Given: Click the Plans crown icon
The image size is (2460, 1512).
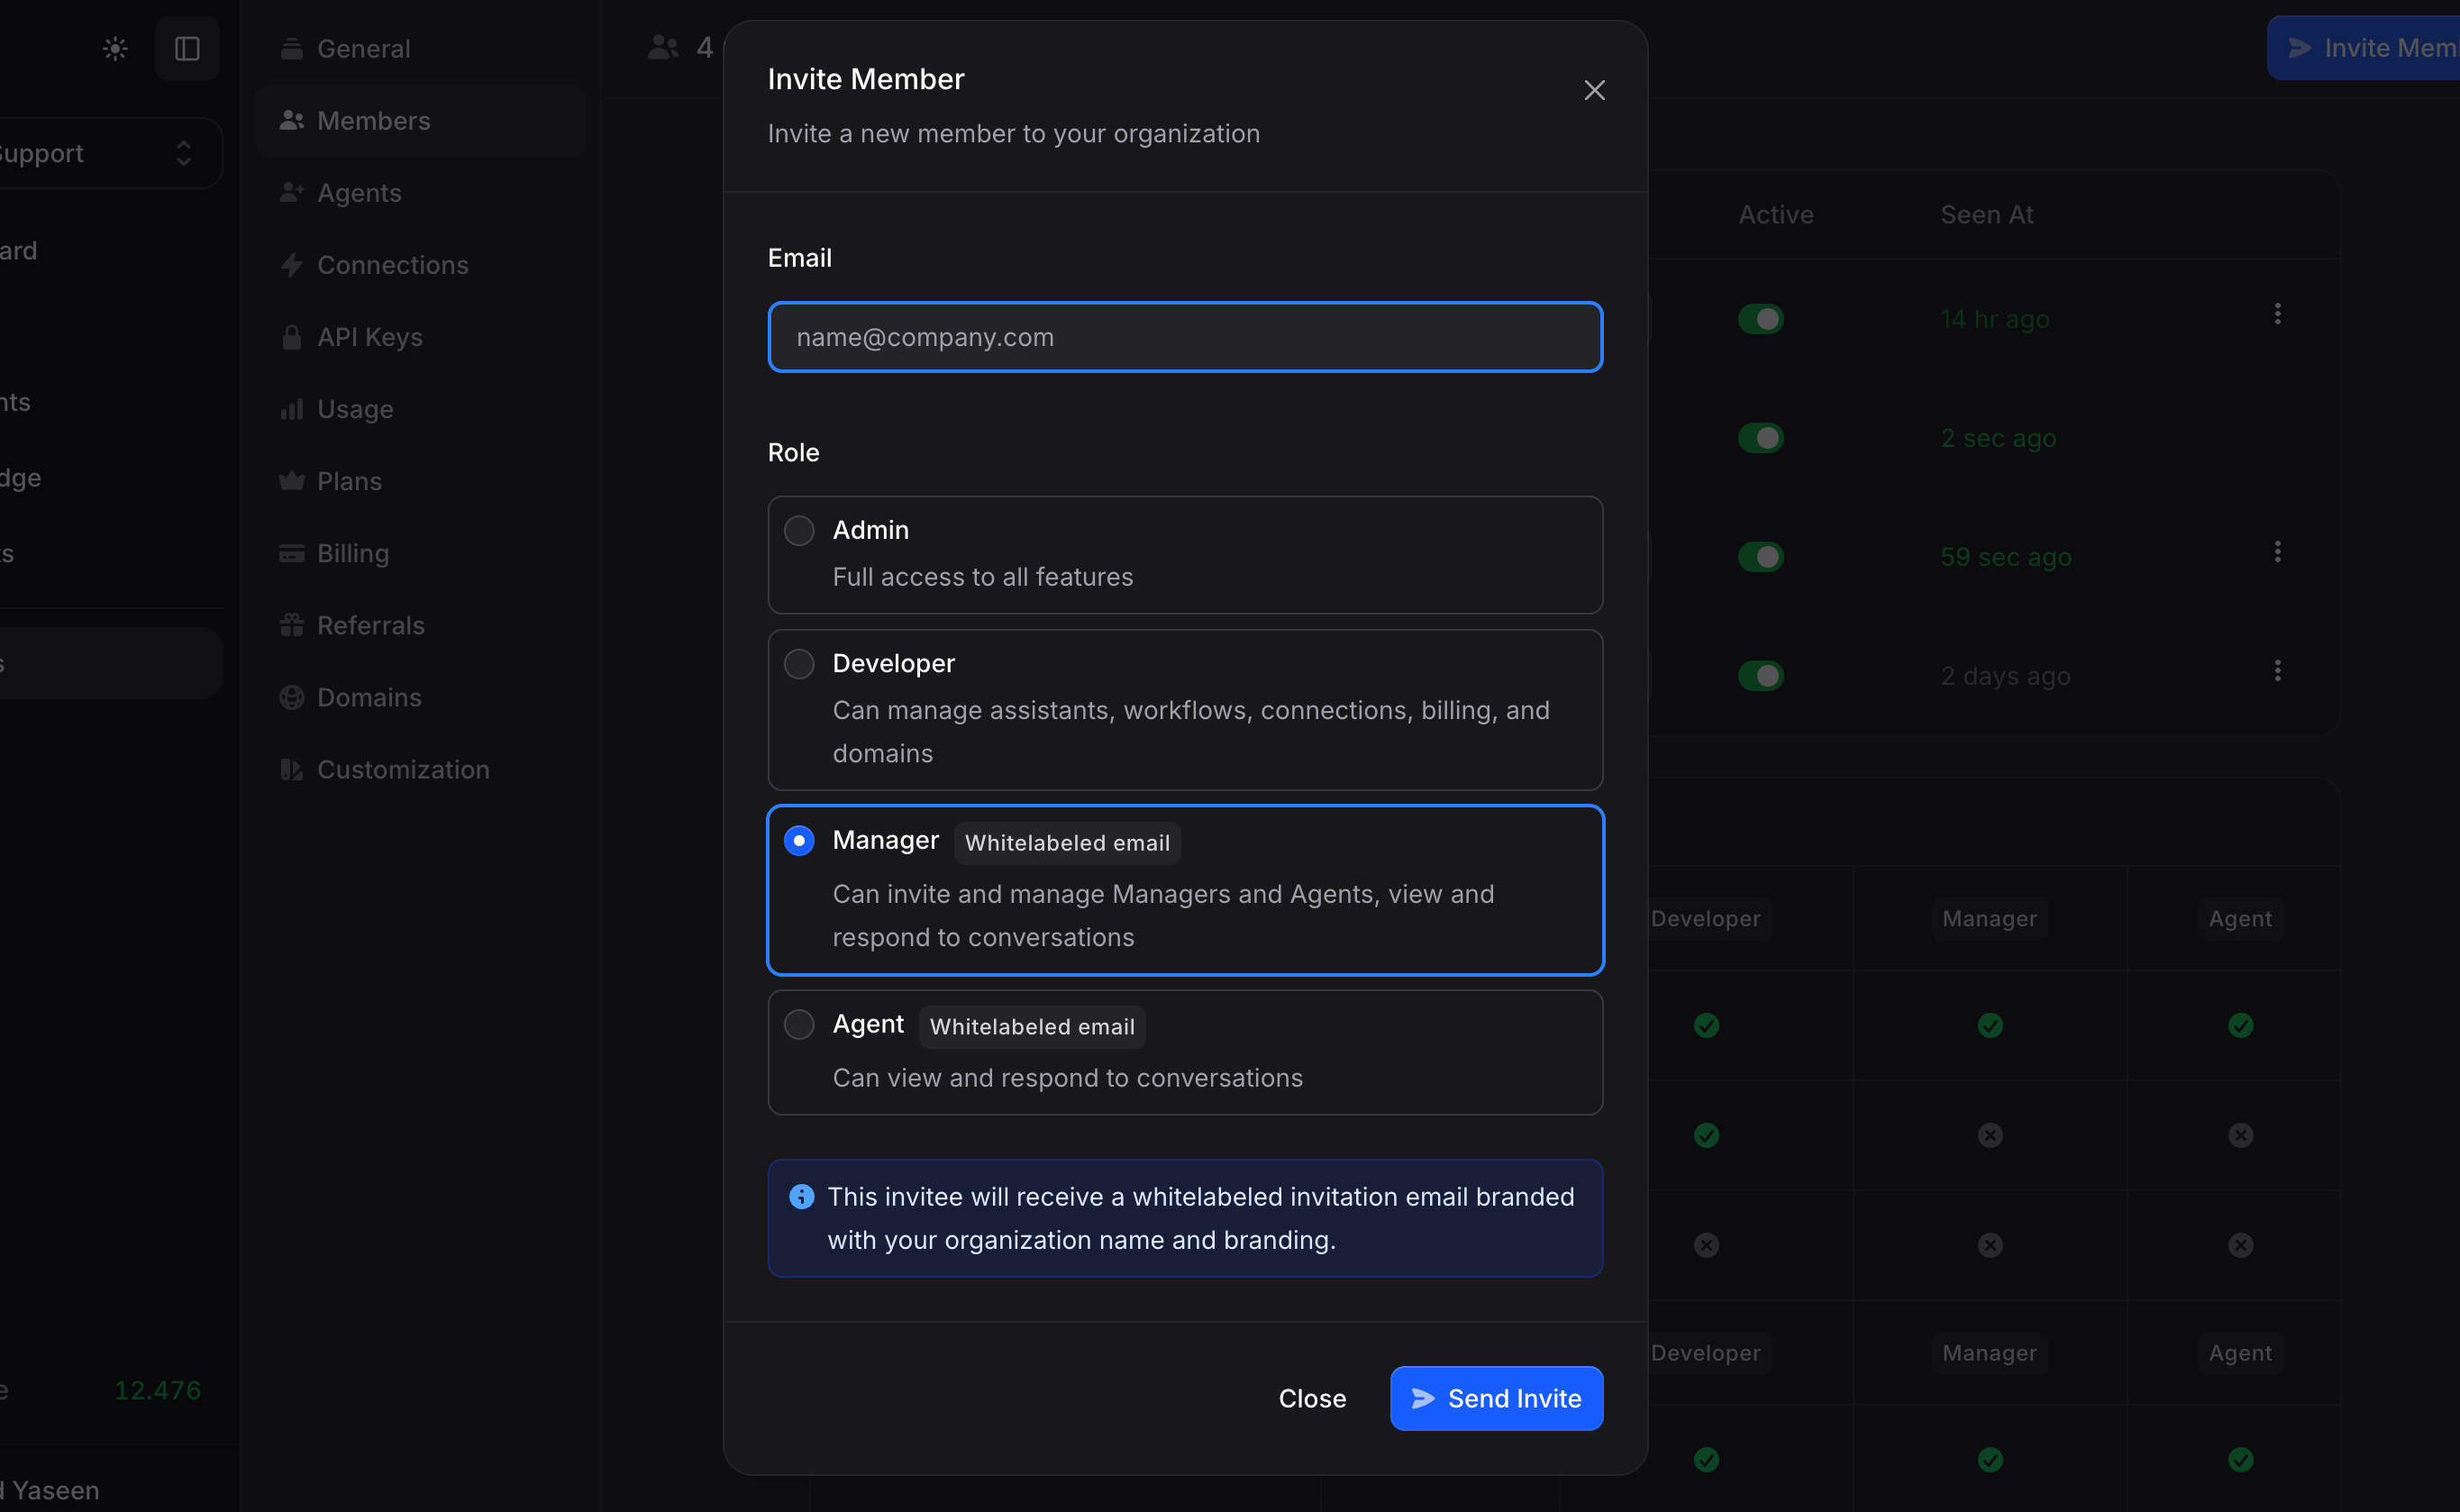Looking at the screenshot, I should pyautogui.click(x=291, y=481).
